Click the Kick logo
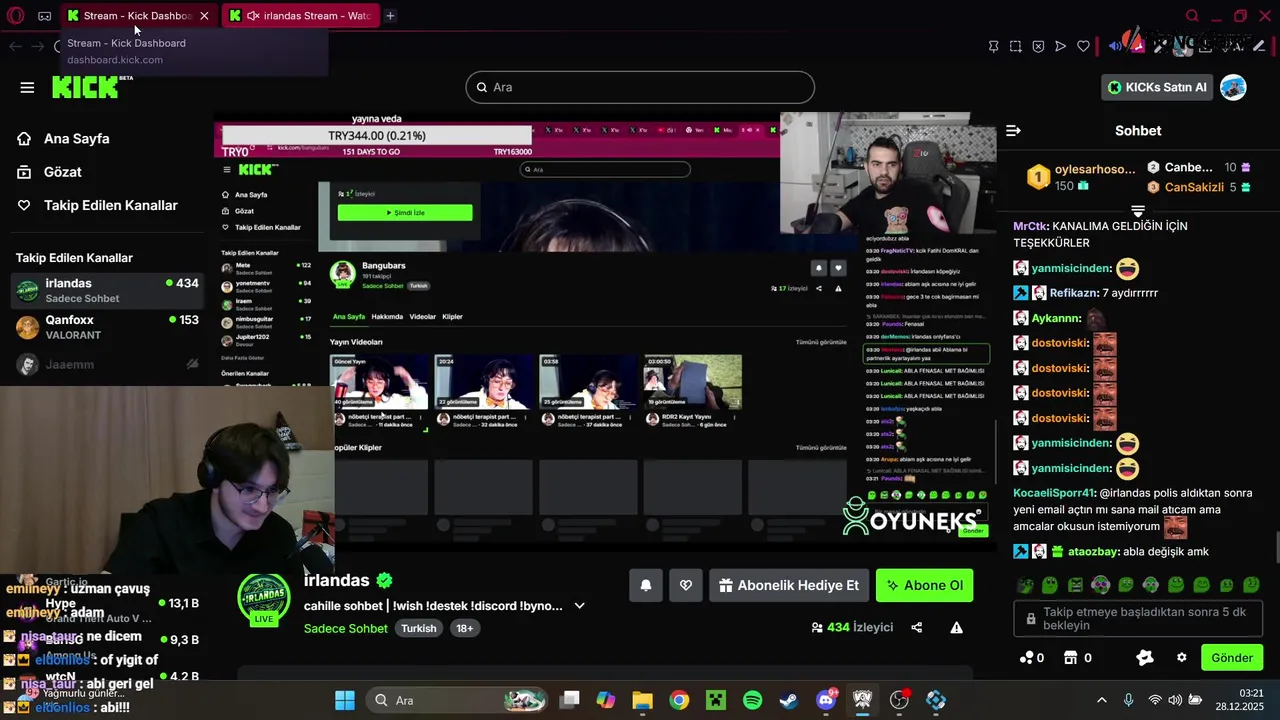This screenshot has height=720, width=1280. point(85,87)
